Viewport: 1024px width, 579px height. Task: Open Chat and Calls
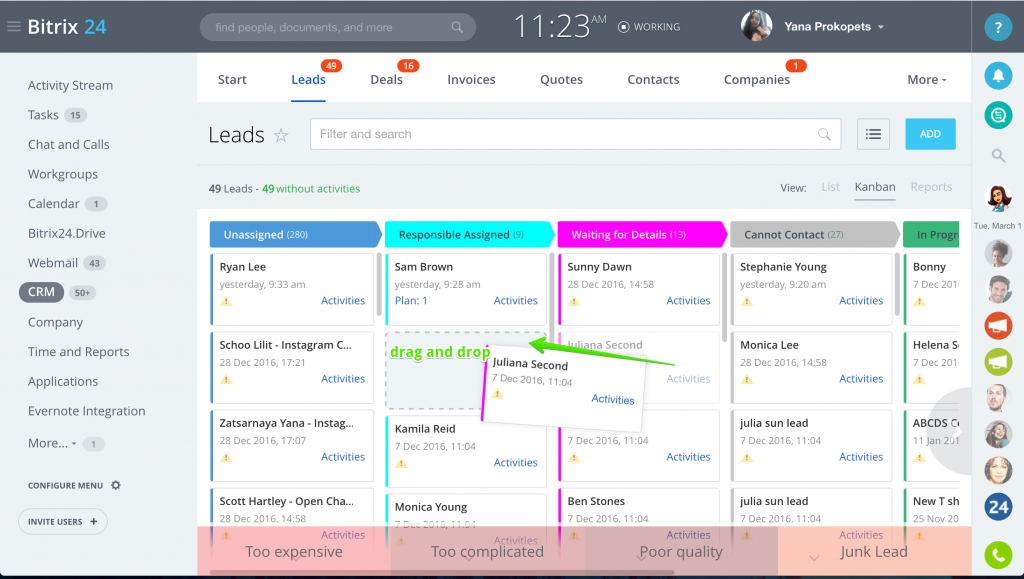click(x=69, y=145)
